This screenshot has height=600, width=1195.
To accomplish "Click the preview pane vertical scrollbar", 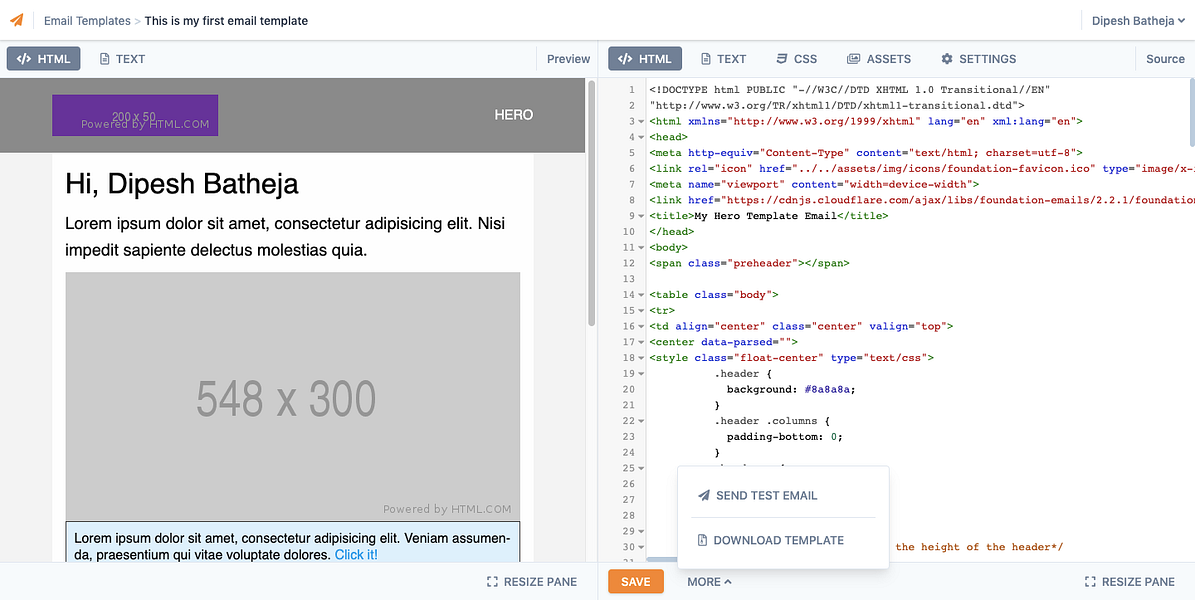I will pyautogui.click(x=591, y=204).
